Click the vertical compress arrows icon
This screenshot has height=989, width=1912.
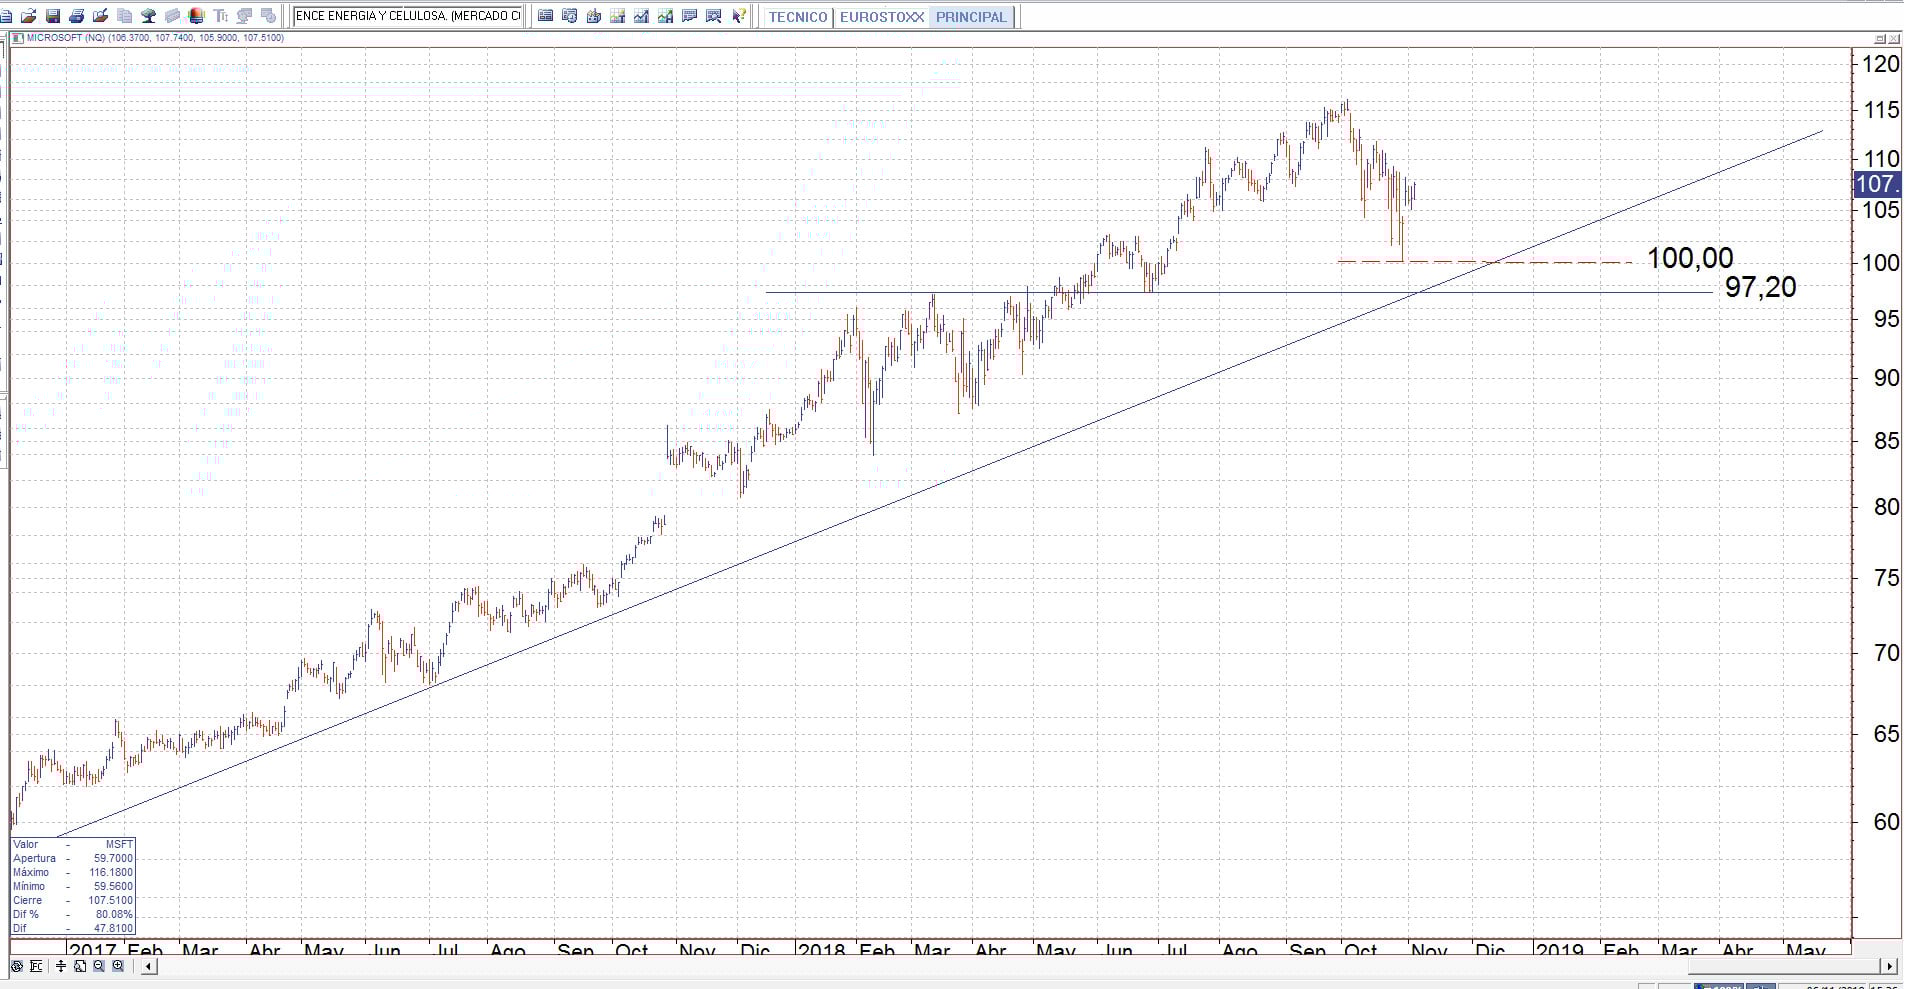tap(61, 966)
